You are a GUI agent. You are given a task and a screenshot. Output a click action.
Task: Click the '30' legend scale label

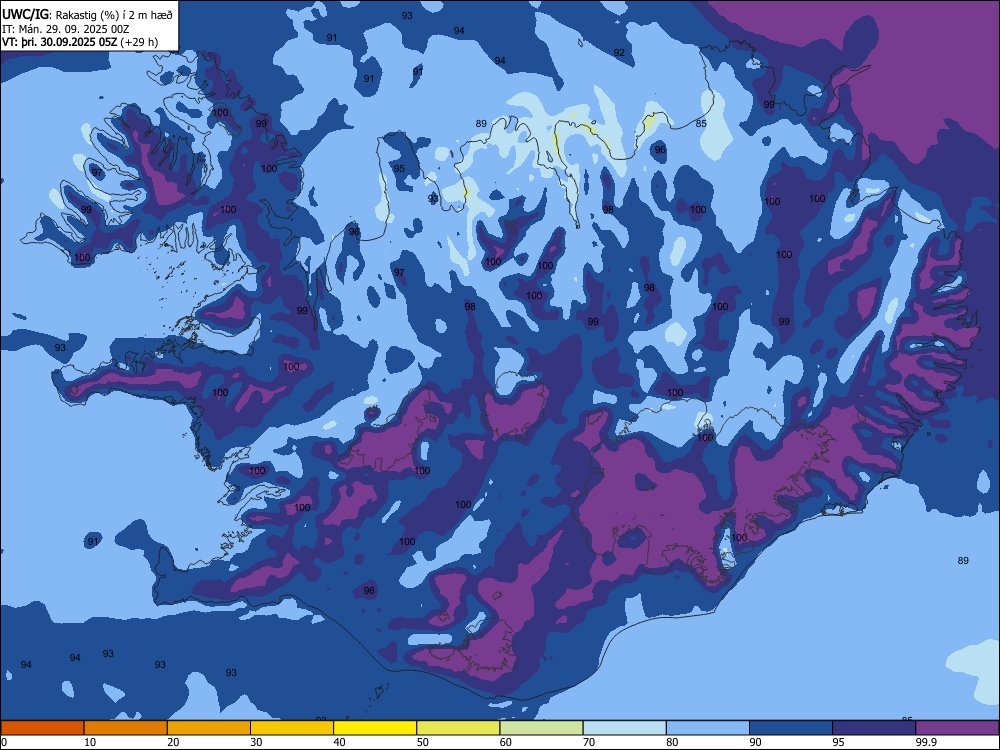point(256,742)
